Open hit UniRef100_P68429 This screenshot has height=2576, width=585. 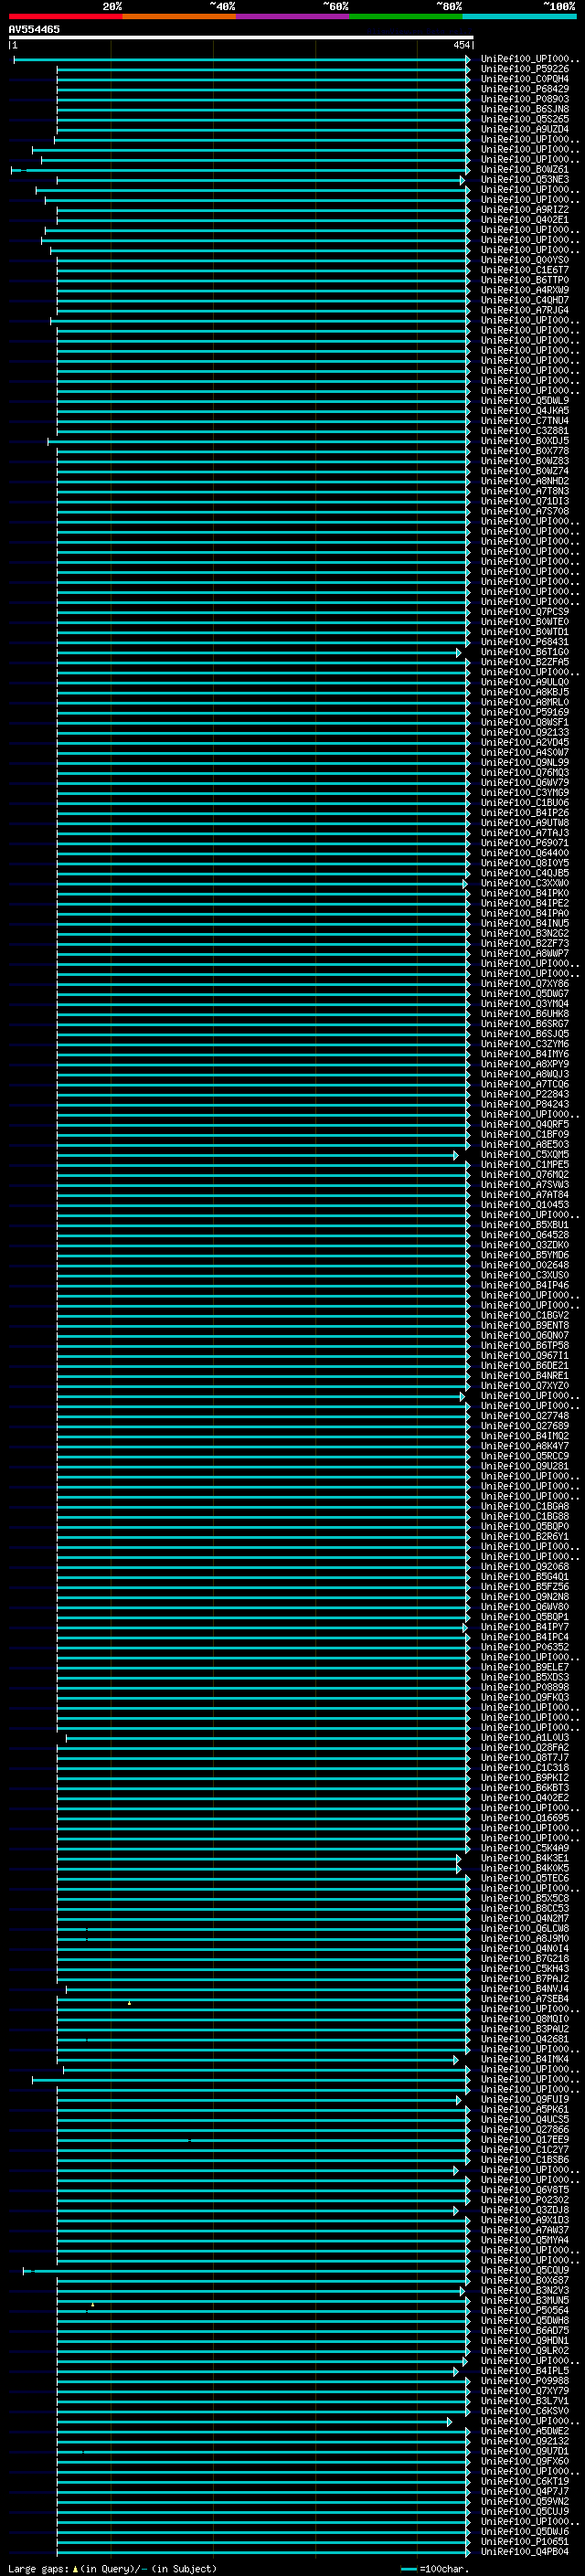tap(525, 89)
